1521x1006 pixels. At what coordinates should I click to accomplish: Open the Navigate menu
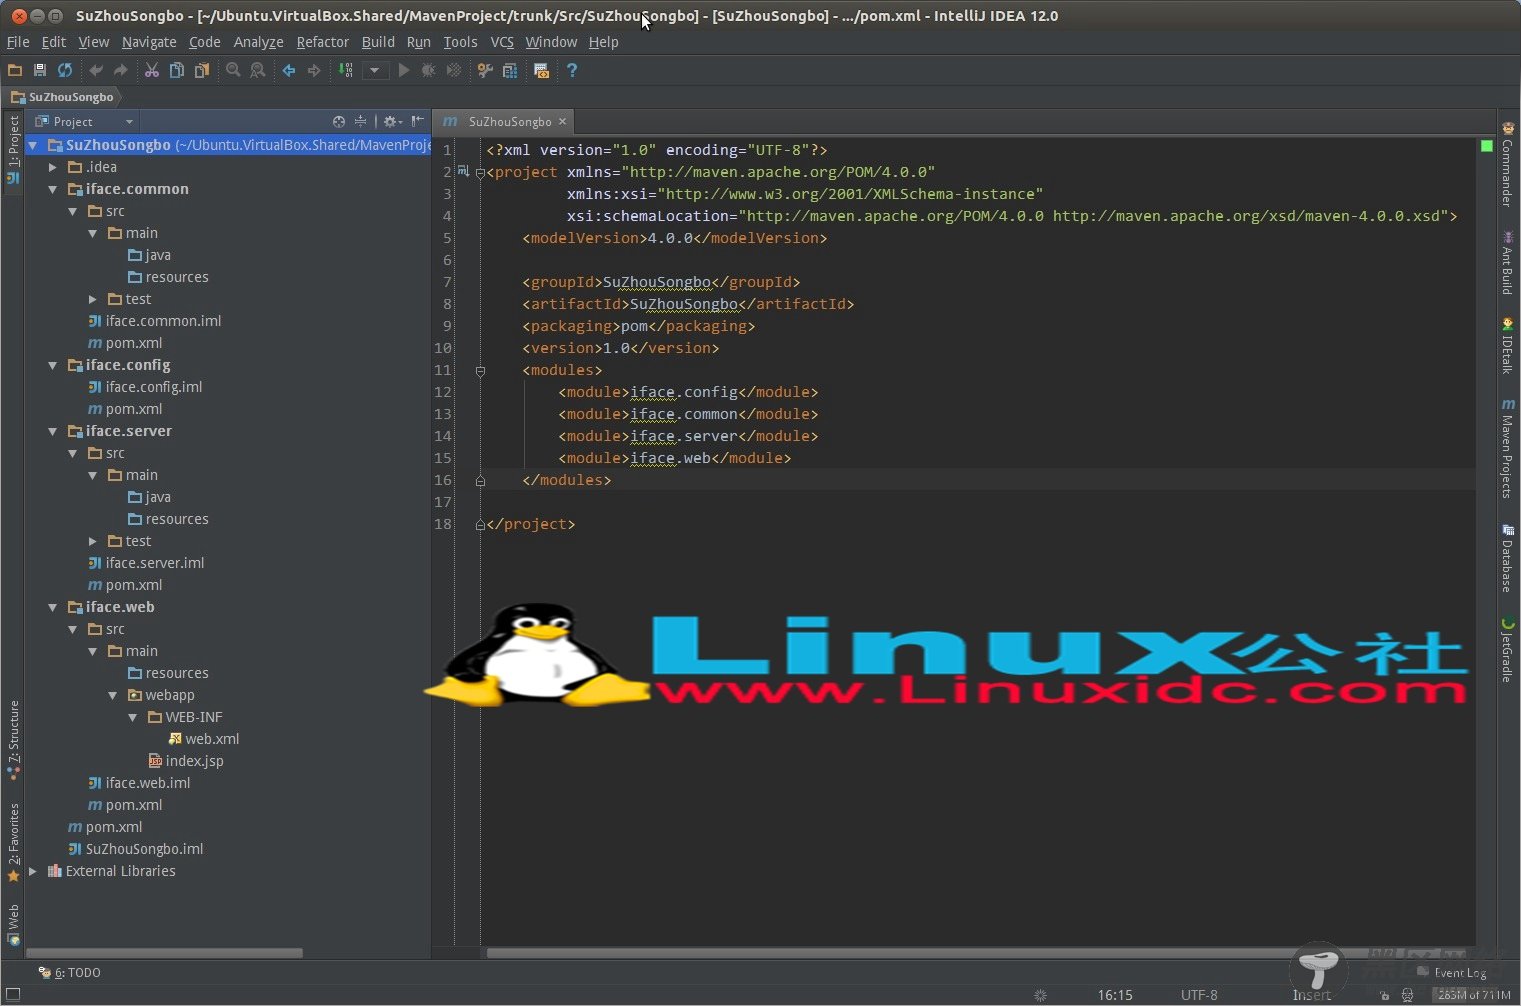pos(149,42)
